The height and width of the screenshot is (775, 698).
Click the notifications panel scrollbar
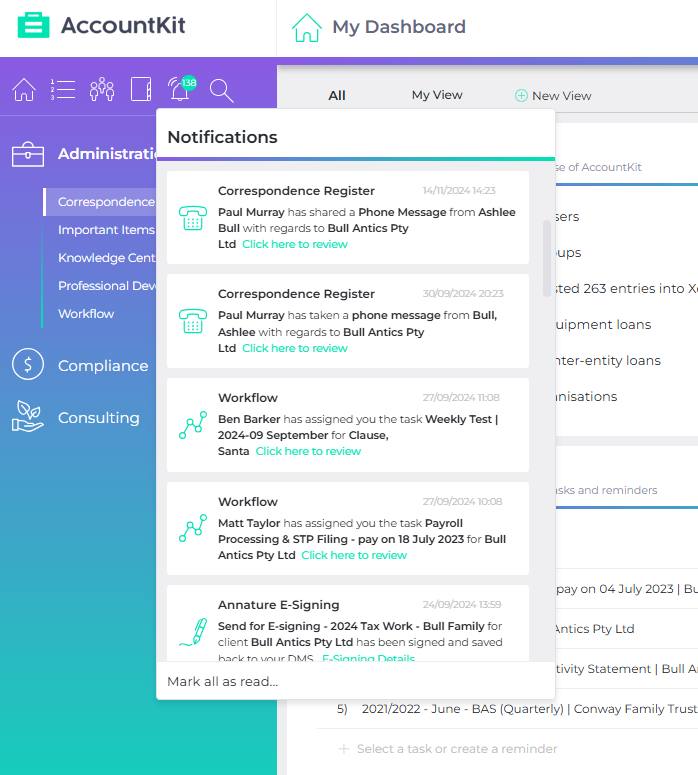(547, 258)
